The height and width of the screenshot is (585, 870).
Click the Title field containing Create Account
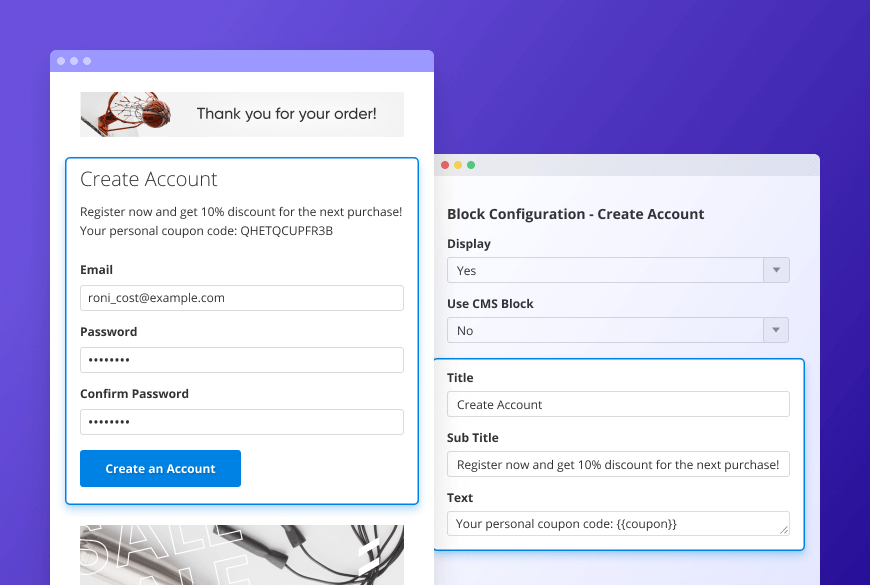click(617, 404)
